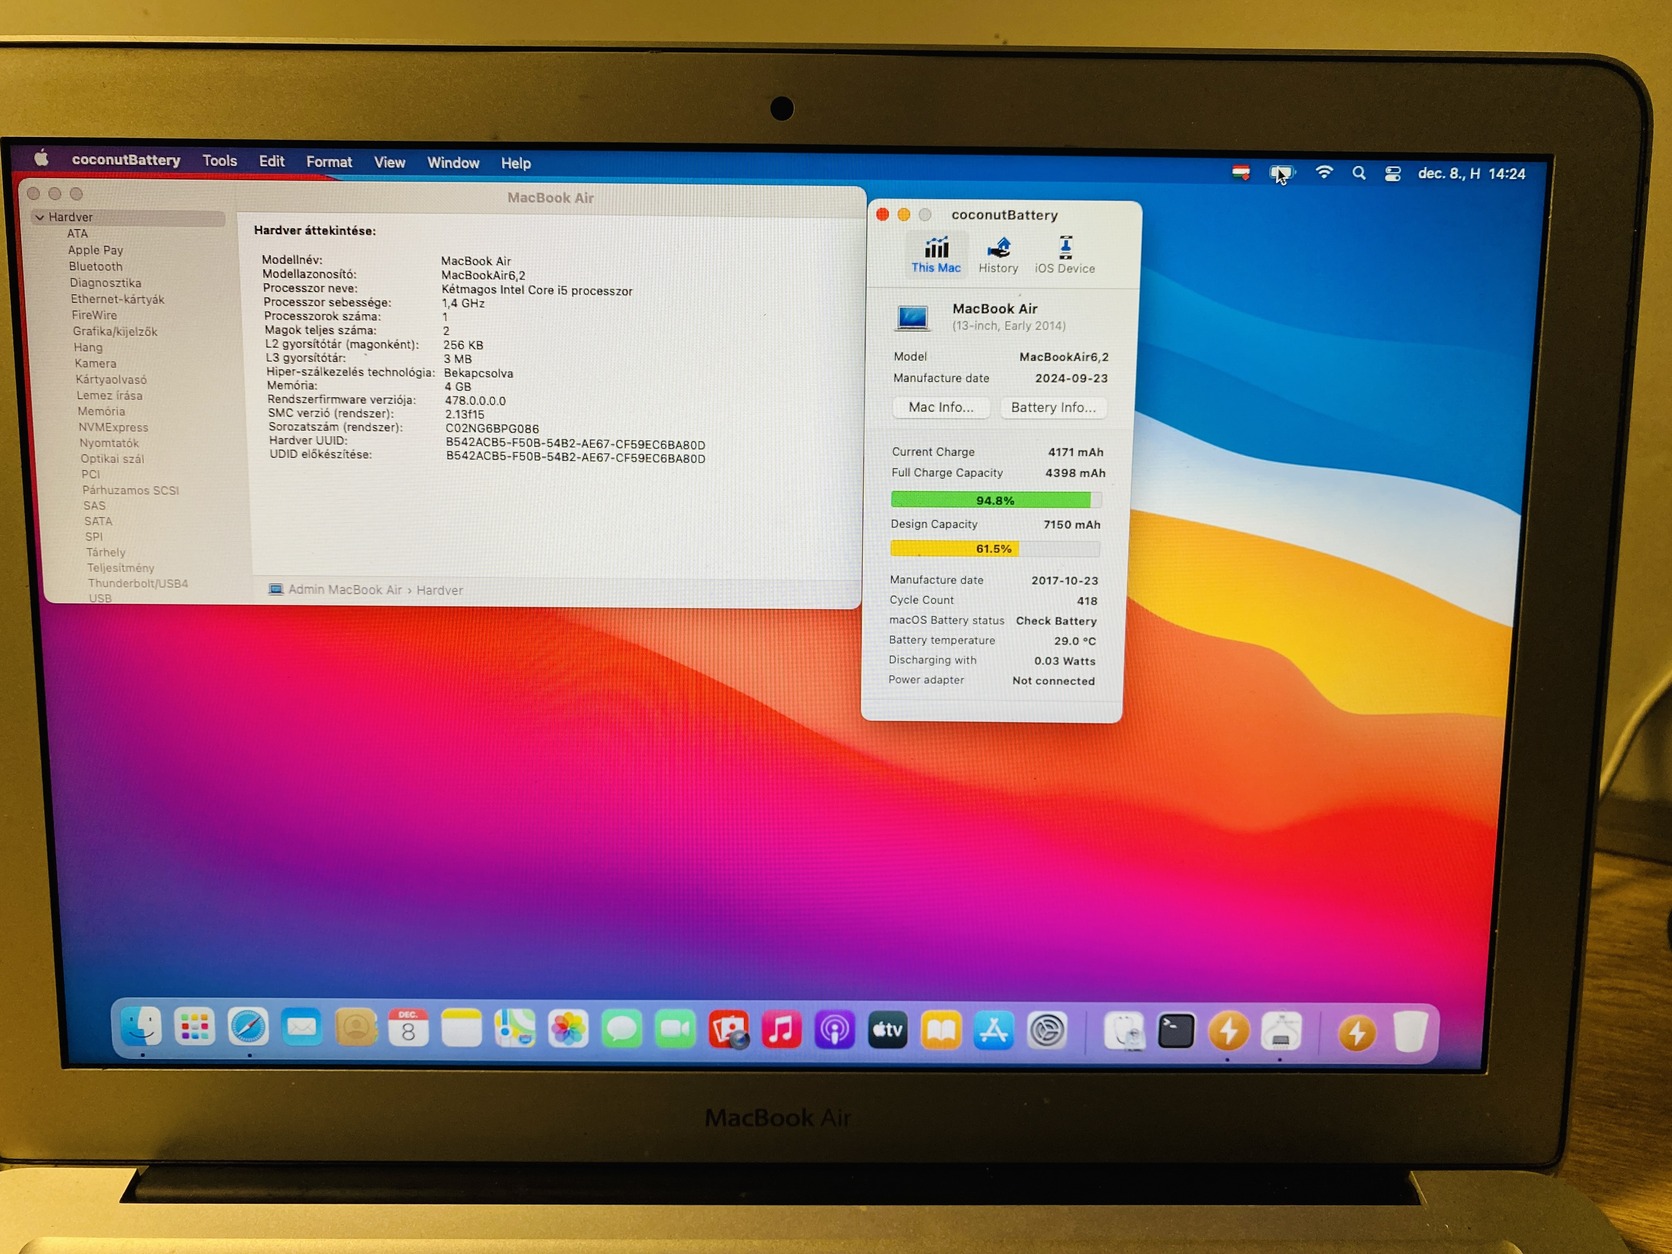Collapse the Hardver section in the sidebar

coord(39,217)
